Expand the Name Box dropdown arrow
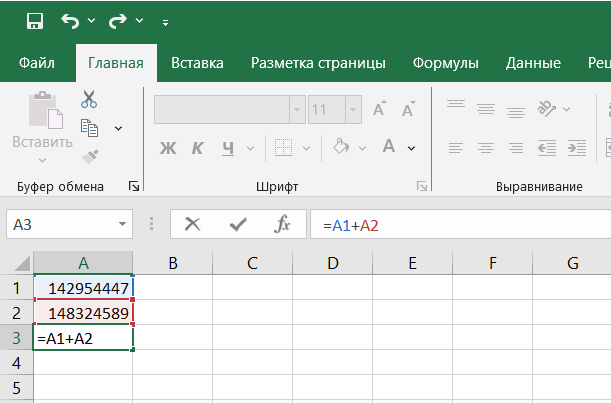This screenshot has height=403, width=611. tap(123, 225)
